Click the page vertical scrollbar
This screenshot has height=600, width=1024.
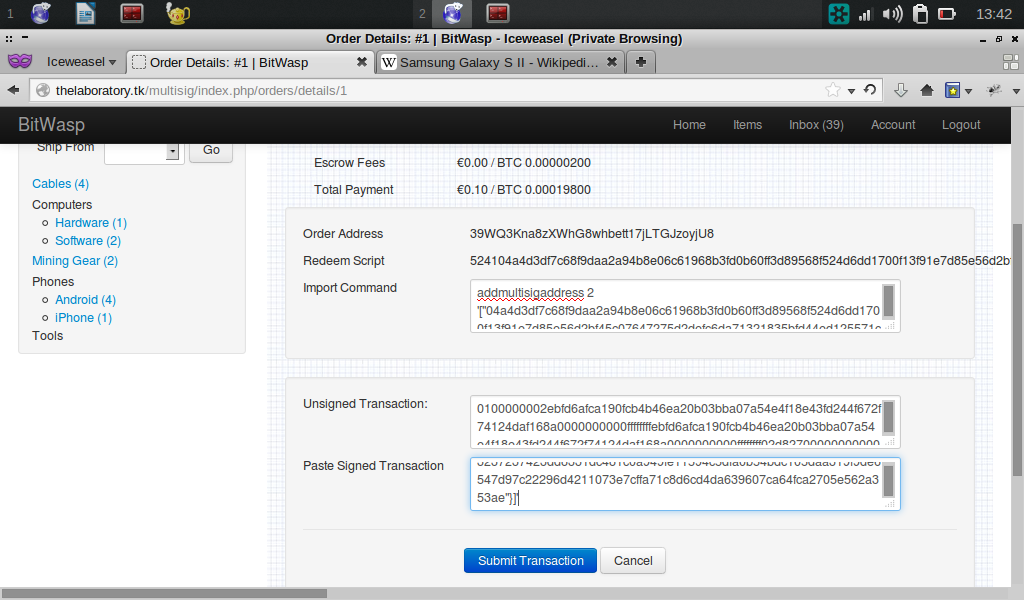coord(1017,349)
